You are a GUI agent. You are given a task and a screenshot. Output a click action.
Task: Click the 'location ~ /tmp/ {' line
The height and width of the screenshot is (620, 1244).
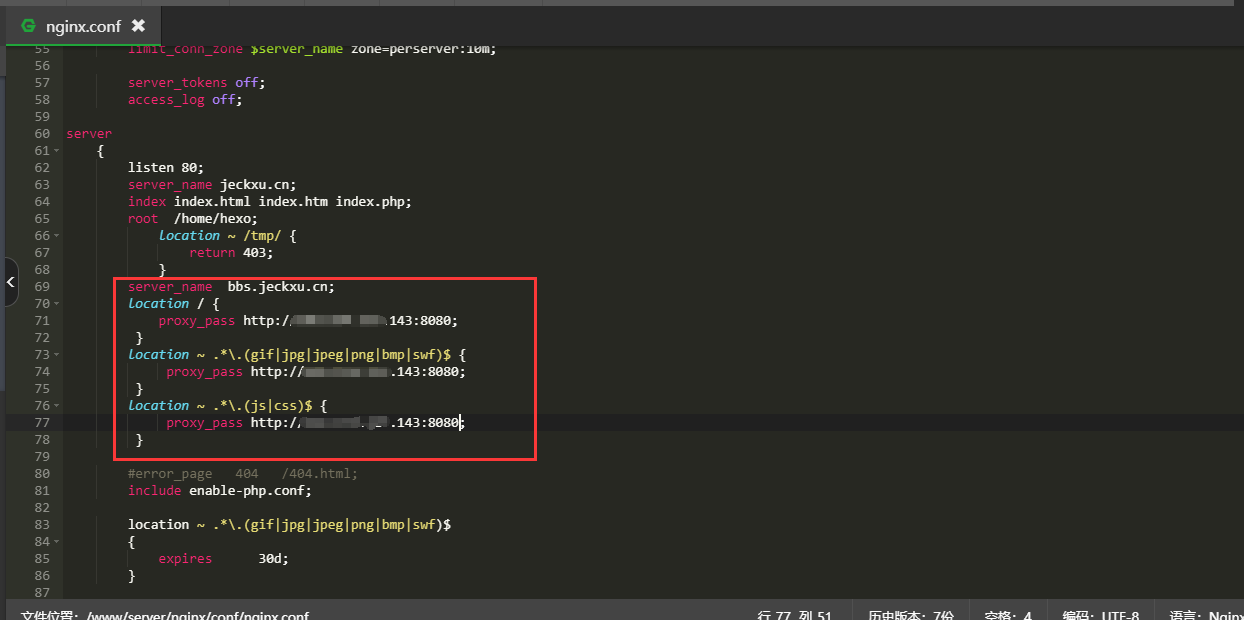pos(228,235)
